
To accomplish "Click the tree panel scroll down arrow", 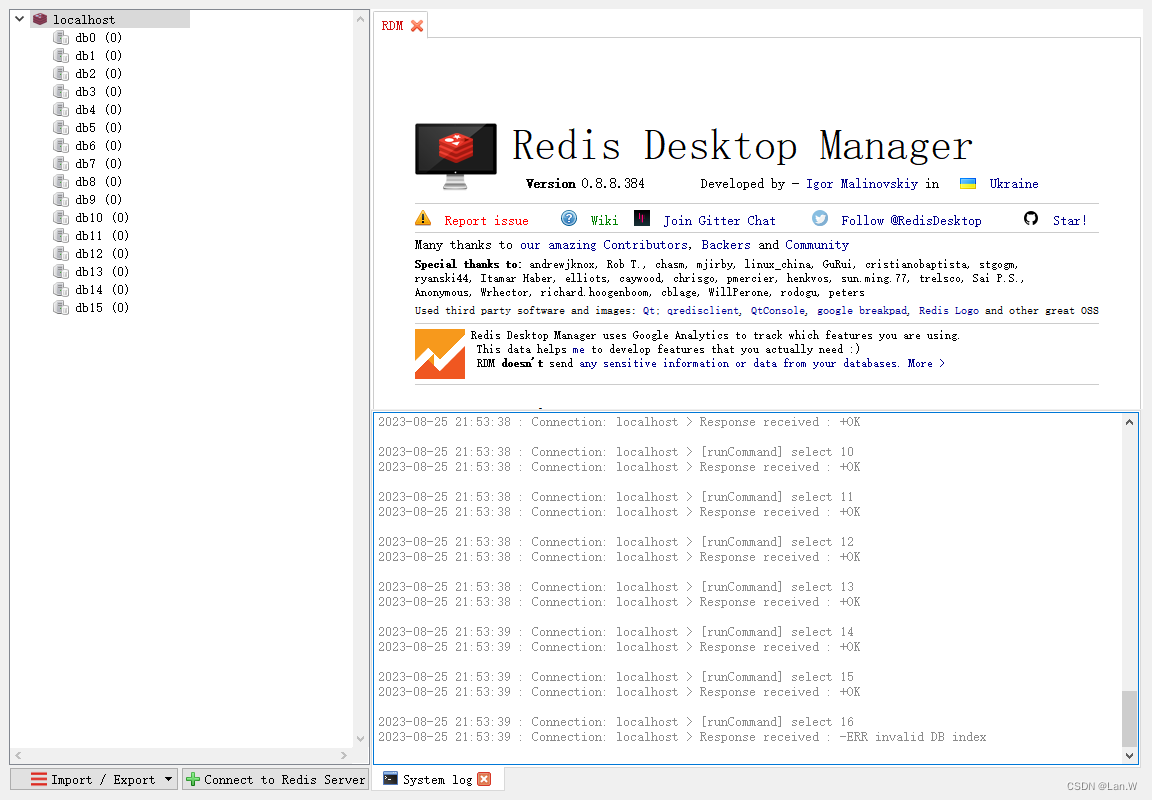I will coord(360,739).
